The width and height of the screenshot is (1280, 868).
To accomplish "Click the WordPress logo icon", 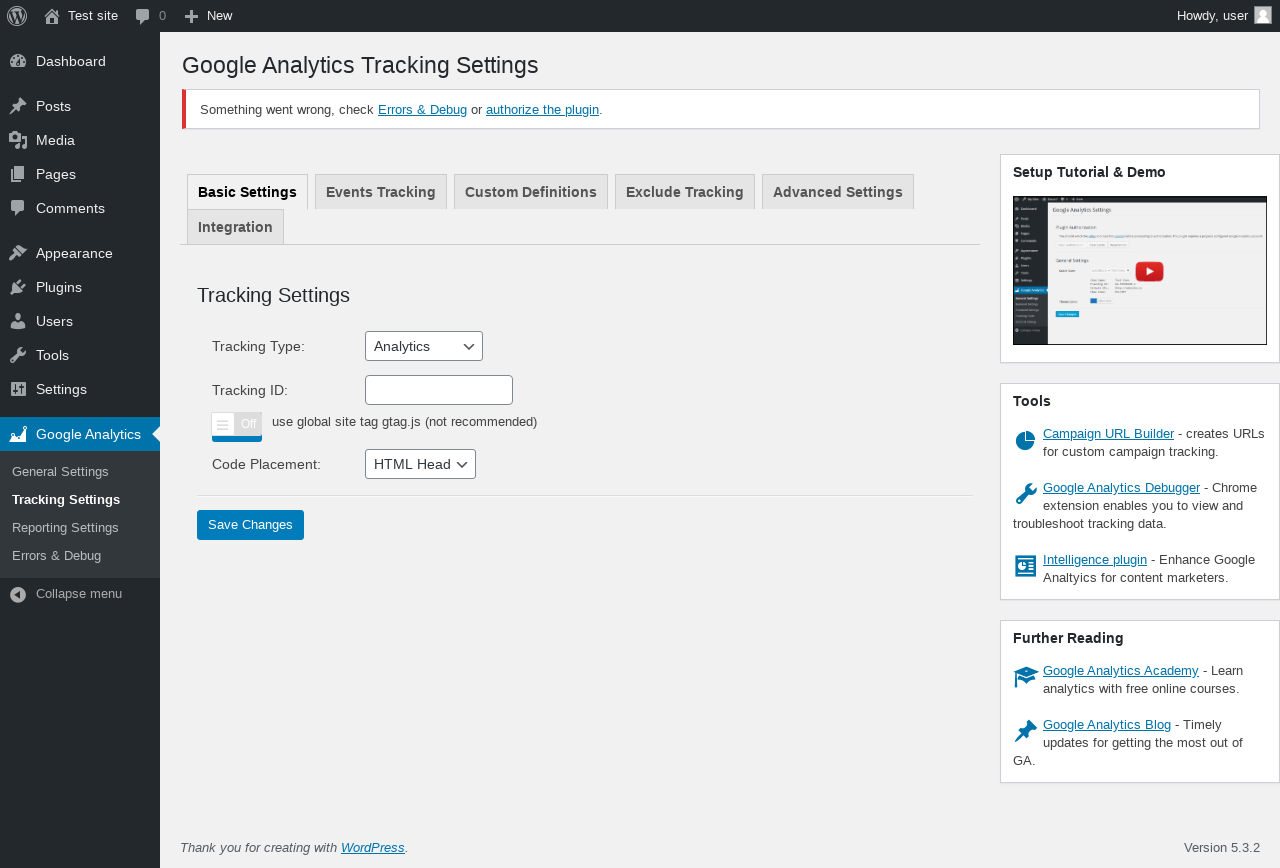I will tap(17, 16).
